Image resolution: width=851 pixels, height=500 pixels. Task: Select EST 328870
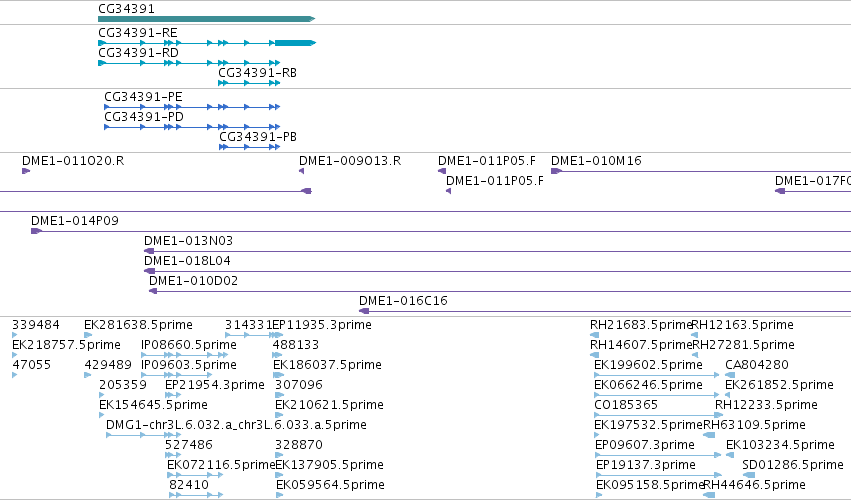(299, 446)
